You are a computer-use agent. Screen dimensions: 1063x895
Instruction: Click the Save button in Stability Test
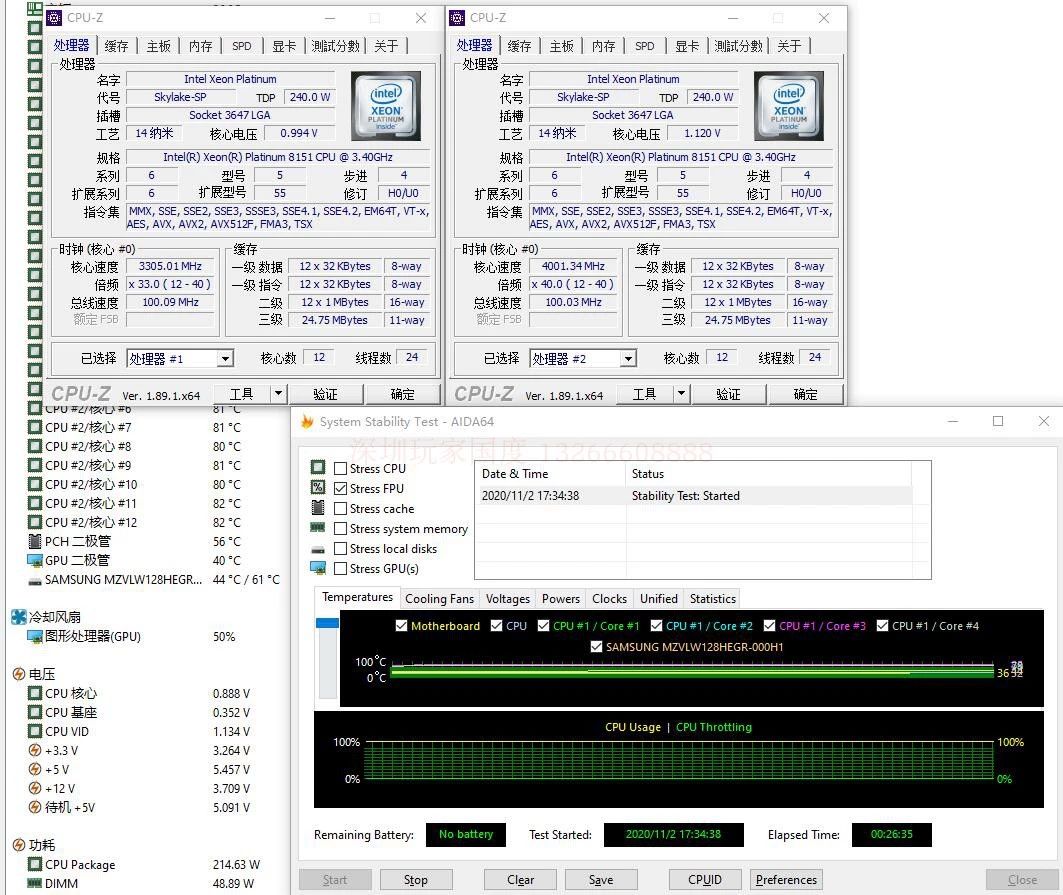pyautogui.click(x=601, y=879)
